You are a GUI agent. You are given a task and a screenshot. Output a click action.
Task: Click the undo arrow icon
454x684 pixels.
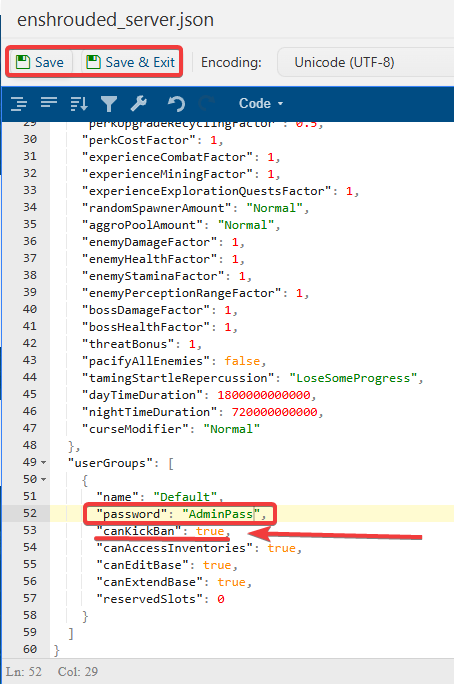click(x=177, y=103)
